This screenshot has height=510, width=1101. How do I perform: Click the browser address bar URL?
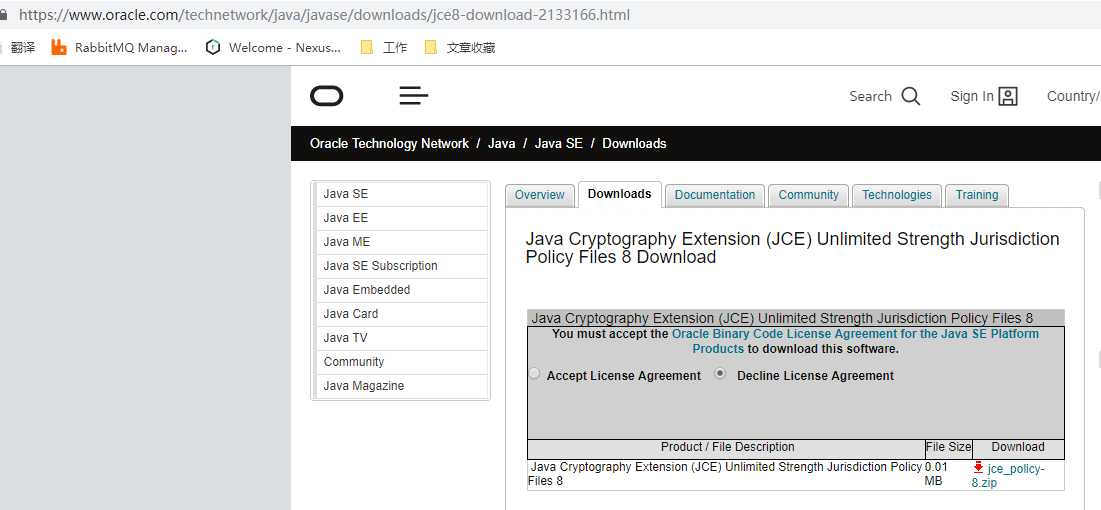(324, 14)
